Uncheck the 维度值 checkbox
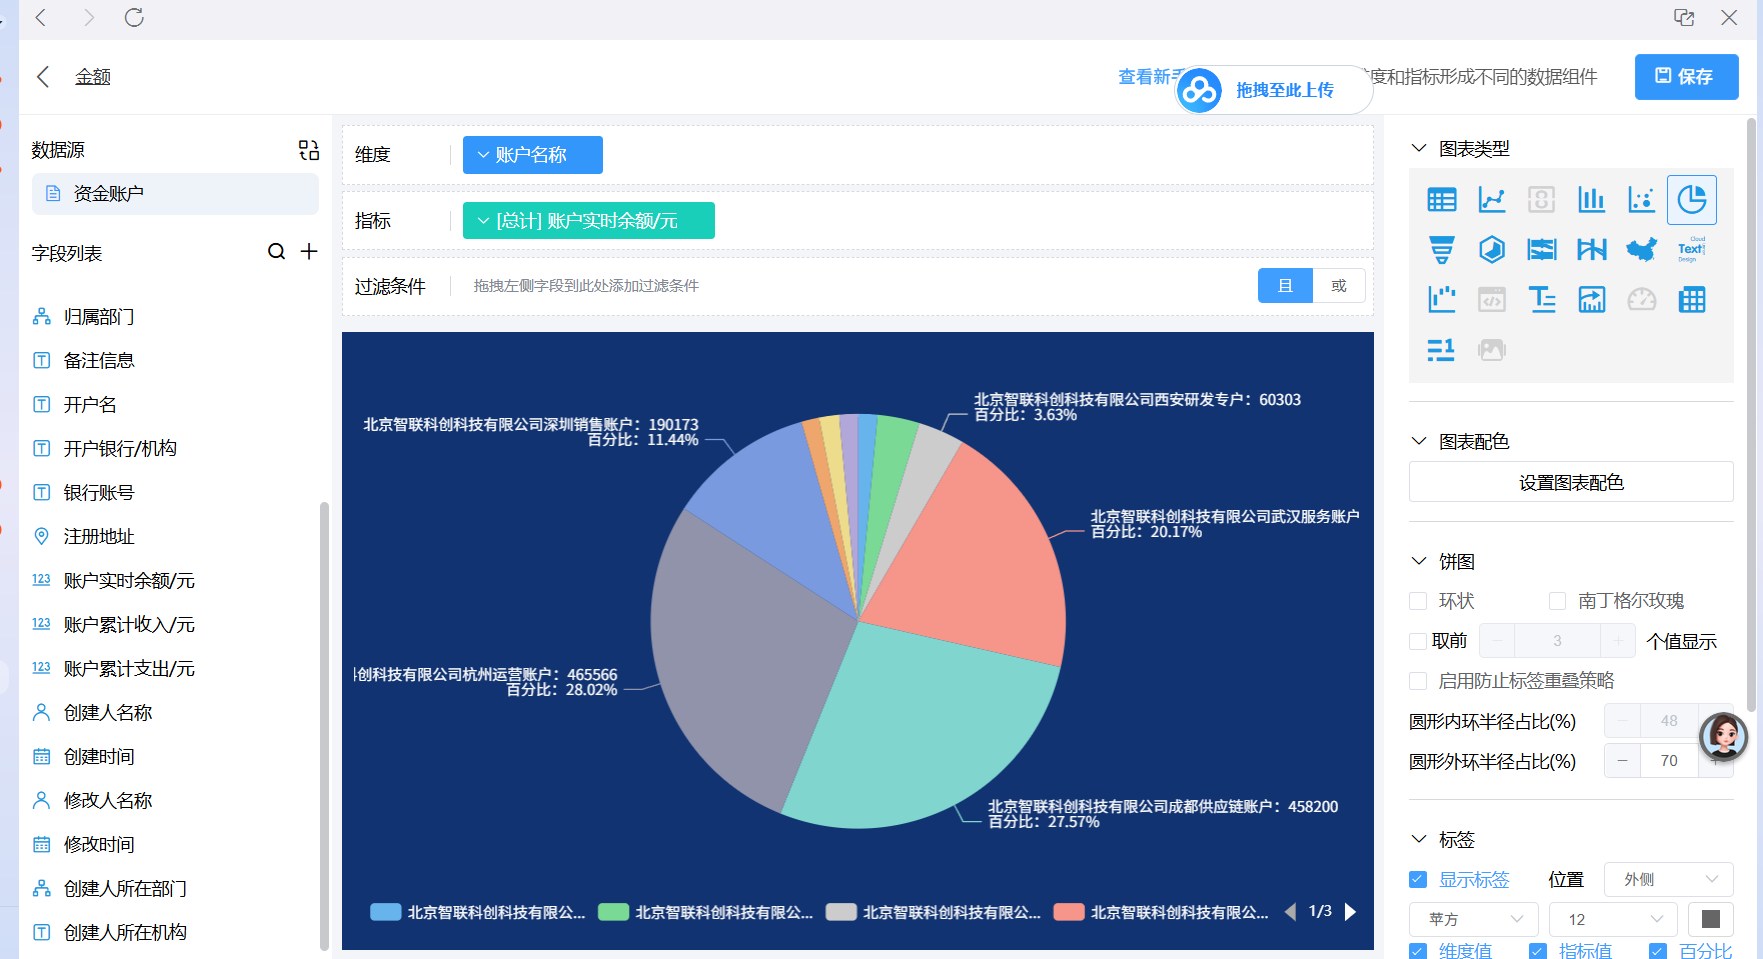This screenshot has height=959, width=1763. tap(1418, 951)
